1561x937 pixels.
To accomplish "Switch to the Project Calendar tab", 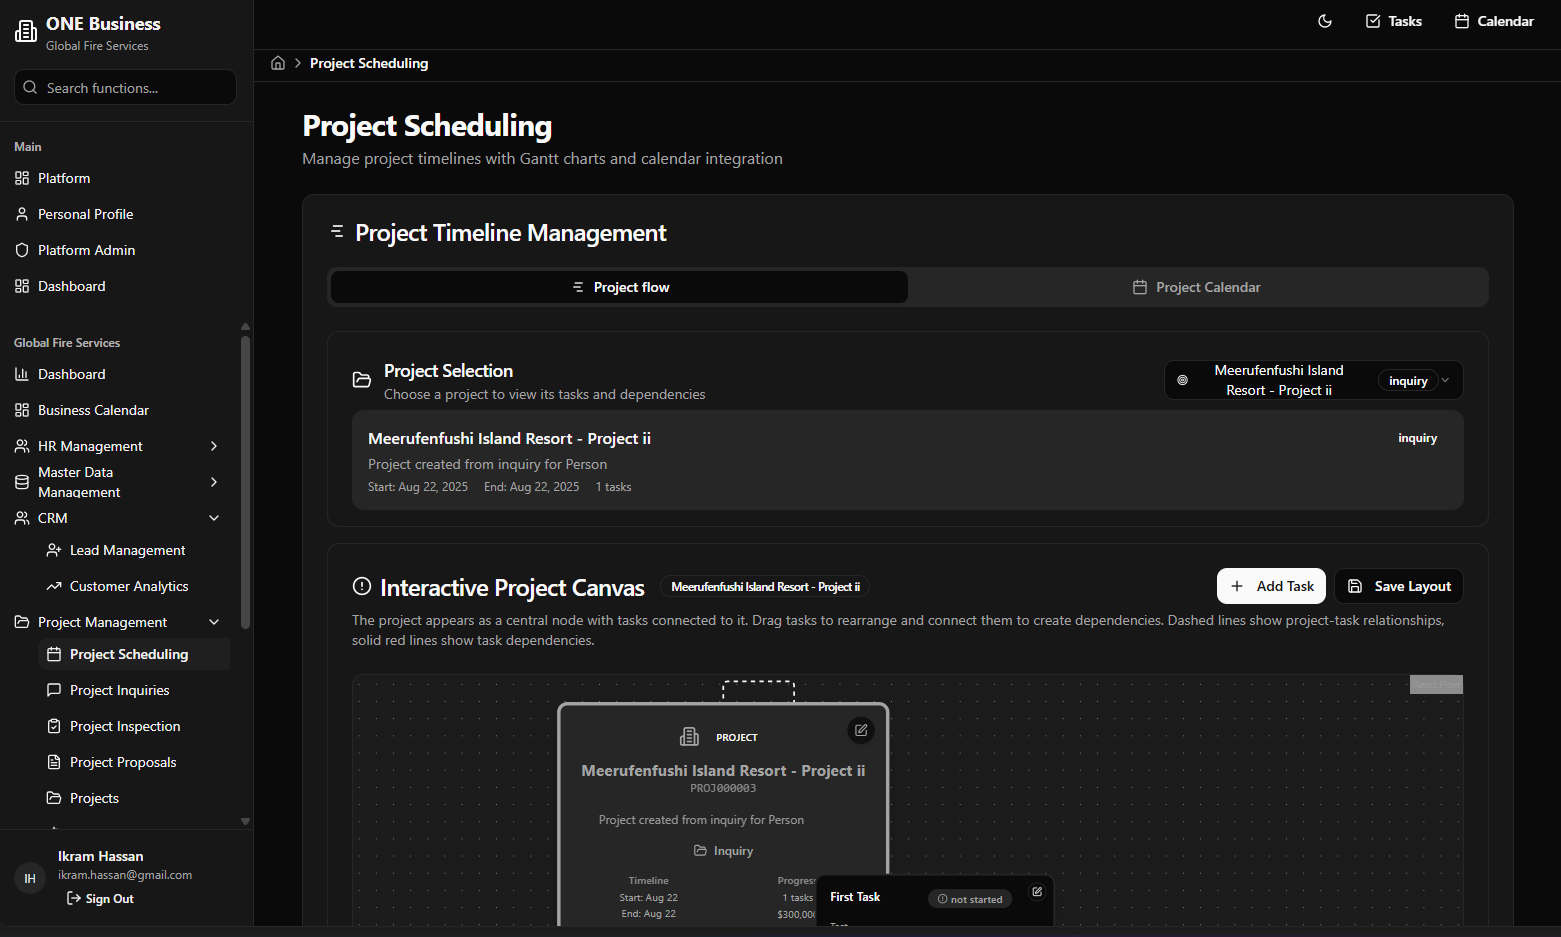I will pos(1197,287).
